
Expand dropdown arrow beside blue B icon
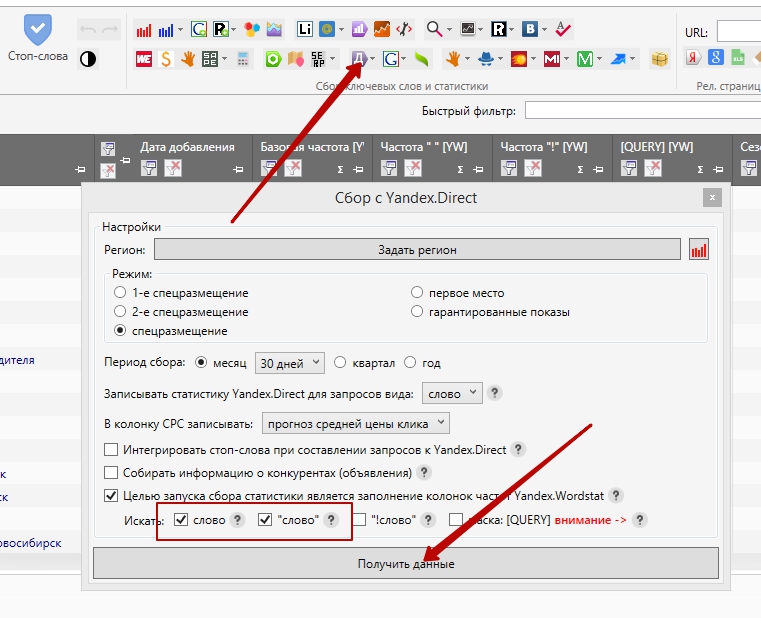click(x=545, y=30)
